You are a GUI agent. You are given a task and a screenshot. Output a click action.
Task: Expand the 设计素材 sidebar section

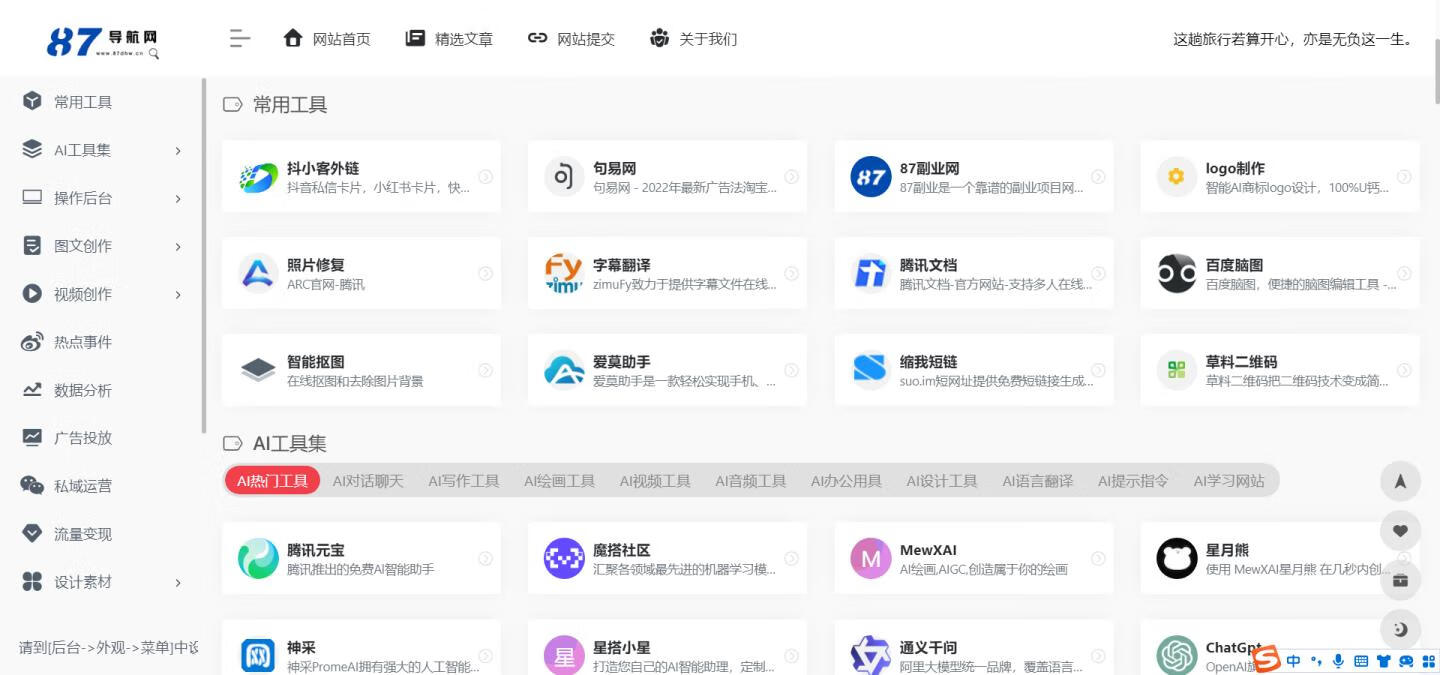click(x=178, y=581)
